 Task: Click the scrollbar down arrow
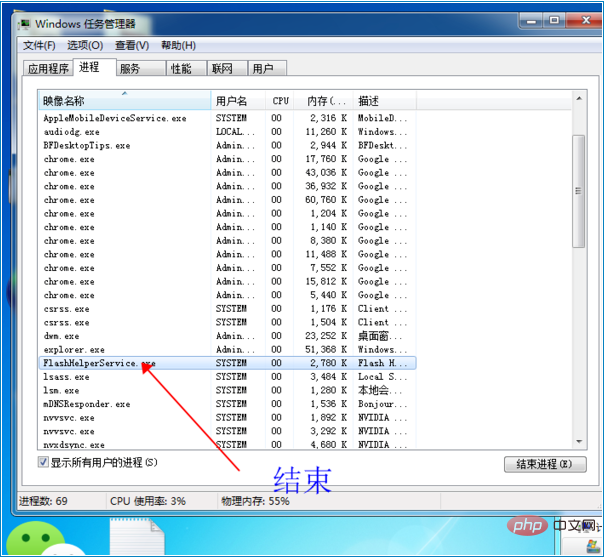pos(579,441)
